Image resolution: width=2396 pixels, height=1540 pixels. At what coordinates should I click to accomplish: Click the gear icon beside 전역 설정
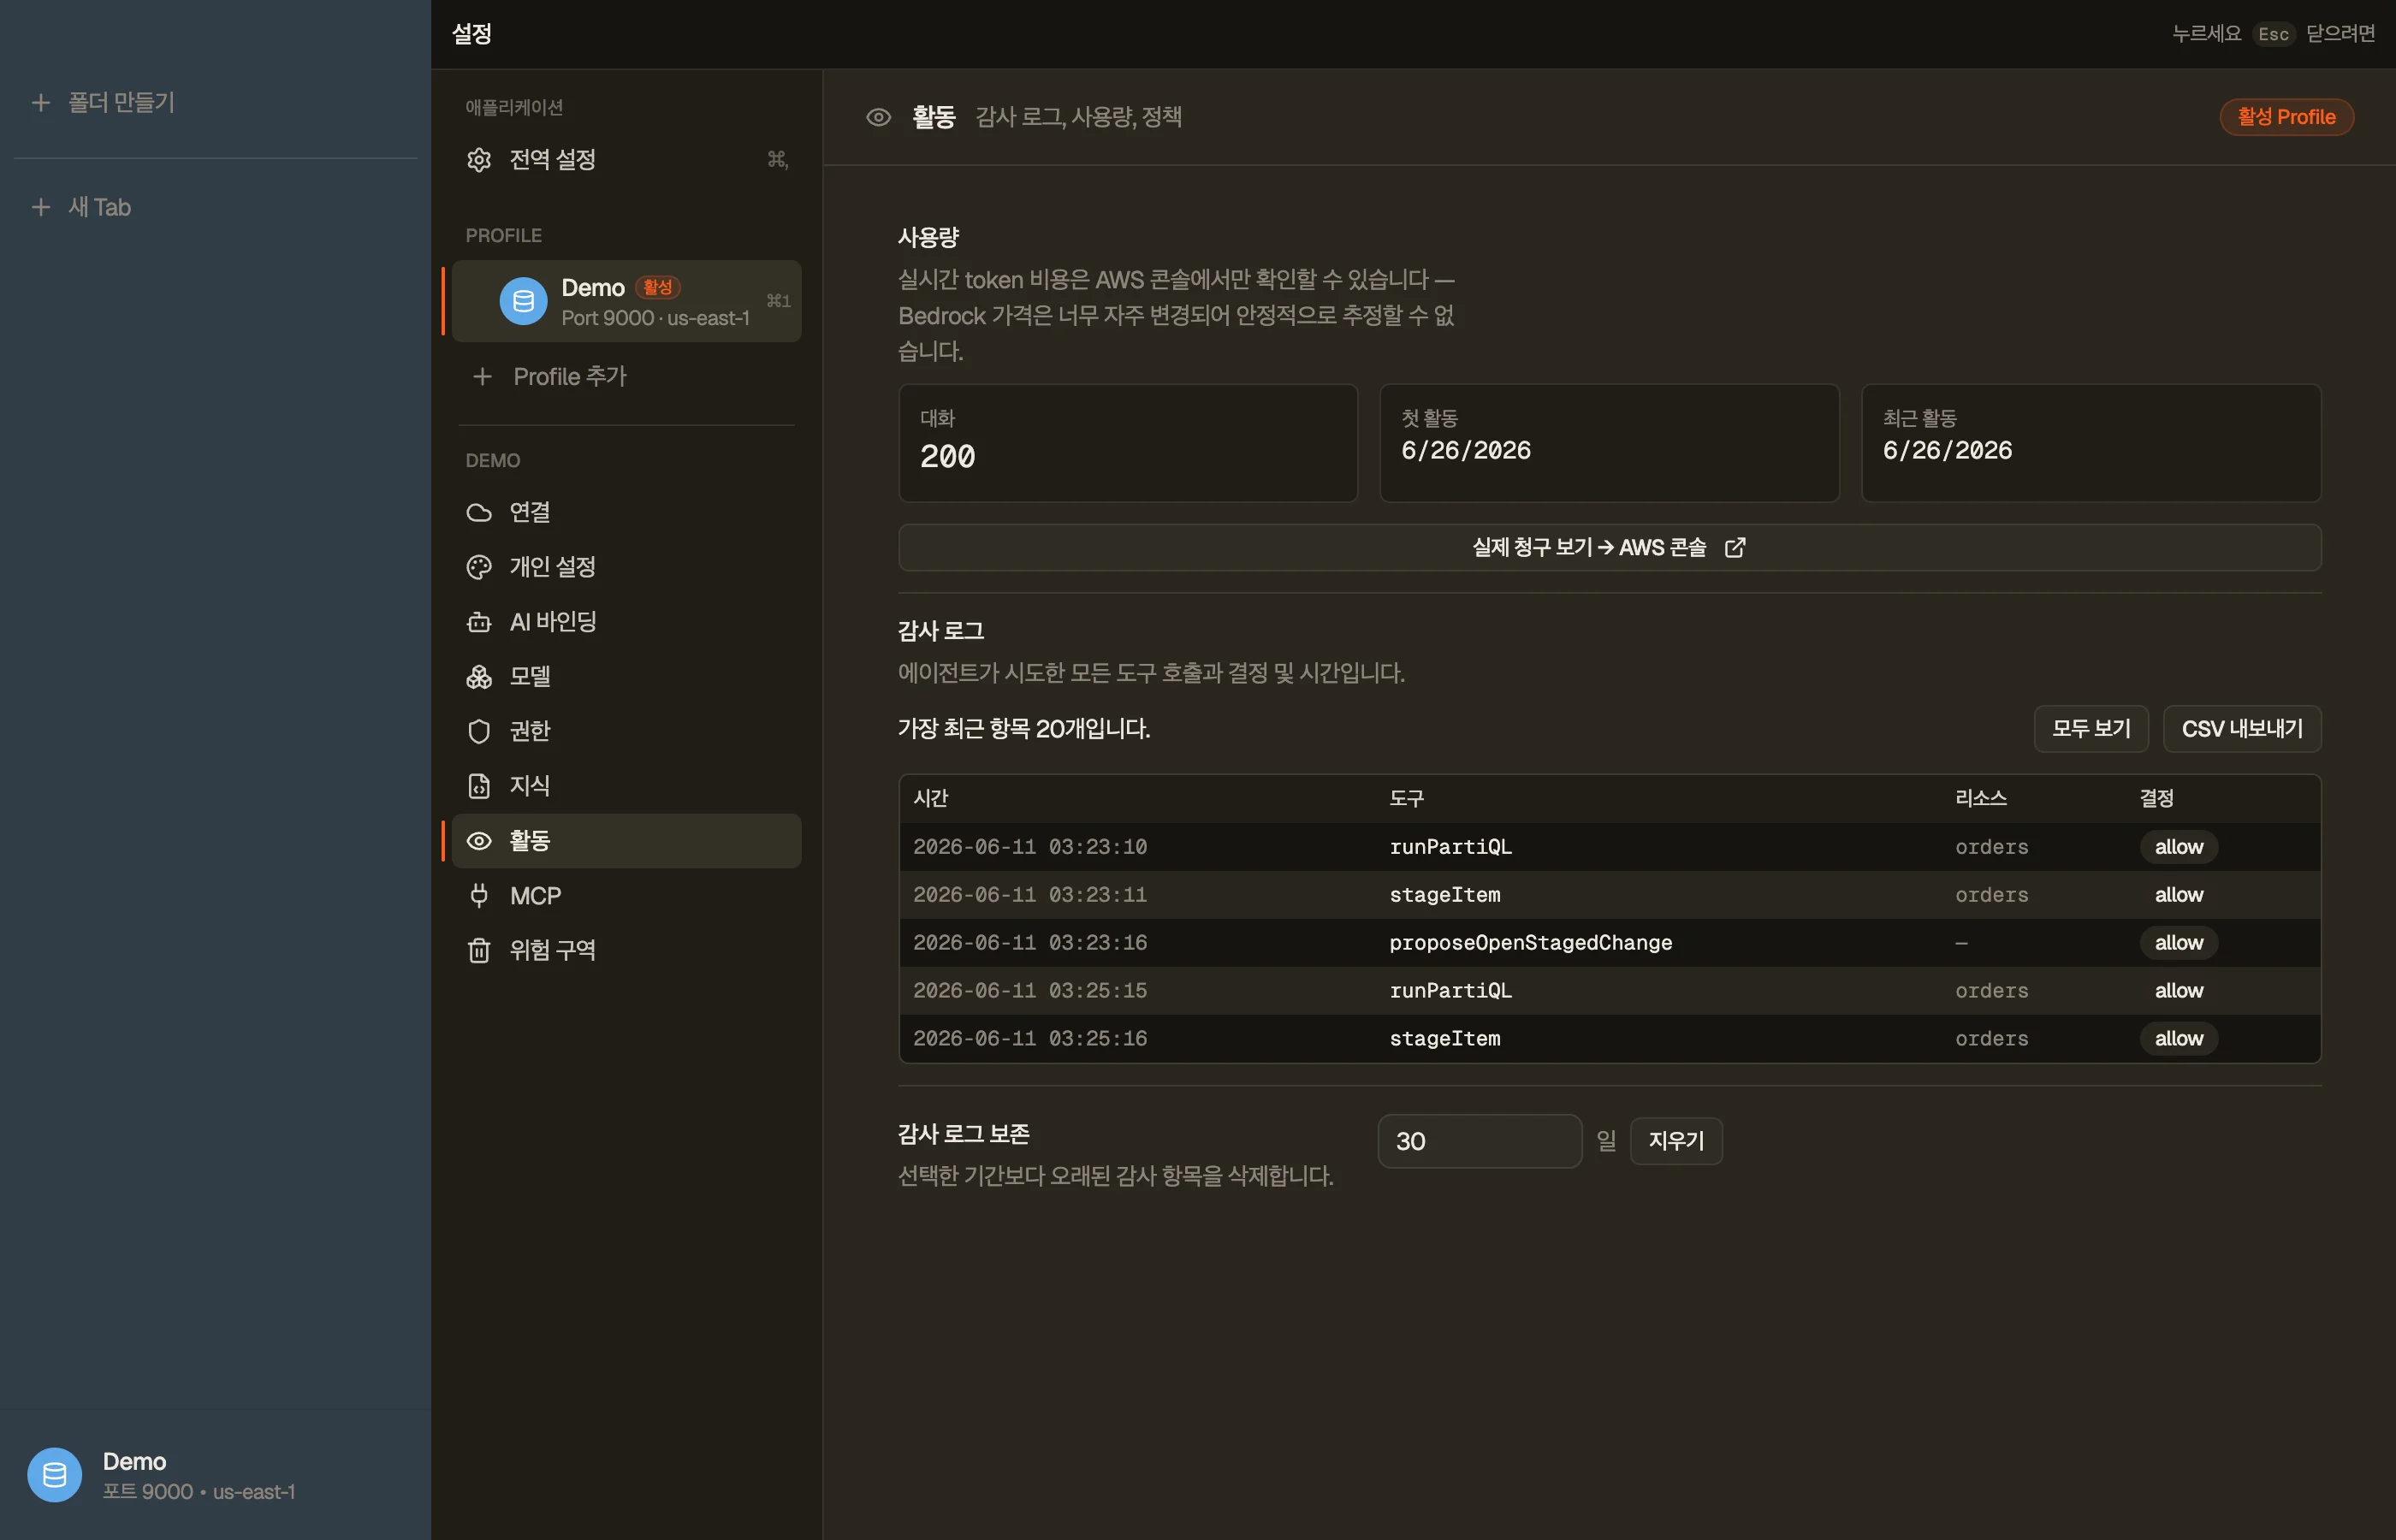pyautogui.click(x=479, y=160)
